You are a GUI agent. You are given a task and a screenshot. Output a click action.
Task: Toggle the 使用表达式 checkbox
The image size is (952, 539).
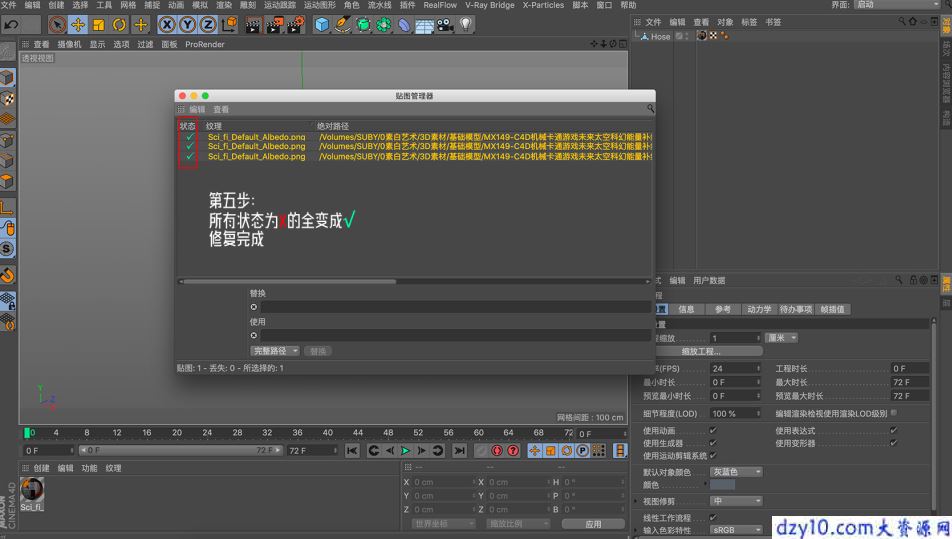pos(894,430)
